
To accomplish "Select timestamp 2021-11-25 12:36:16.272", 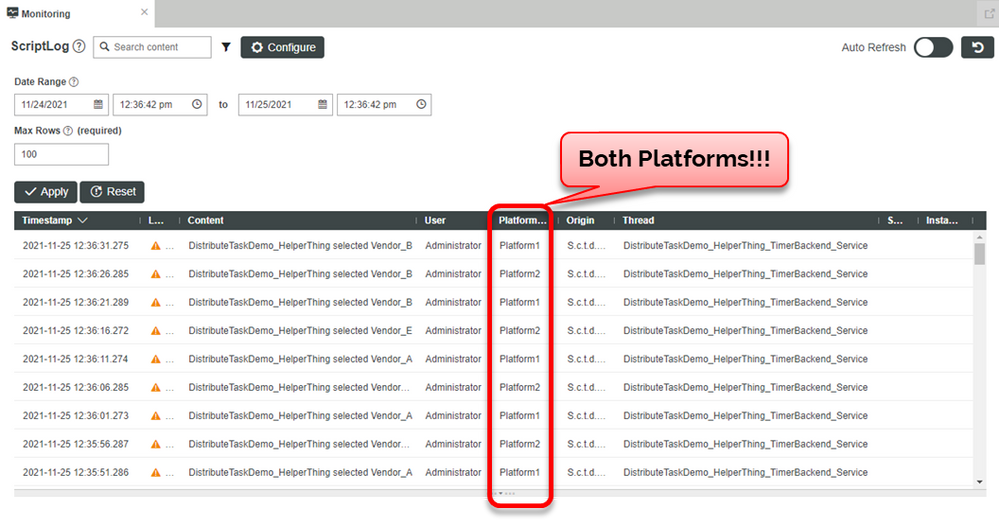I will 75,331.
